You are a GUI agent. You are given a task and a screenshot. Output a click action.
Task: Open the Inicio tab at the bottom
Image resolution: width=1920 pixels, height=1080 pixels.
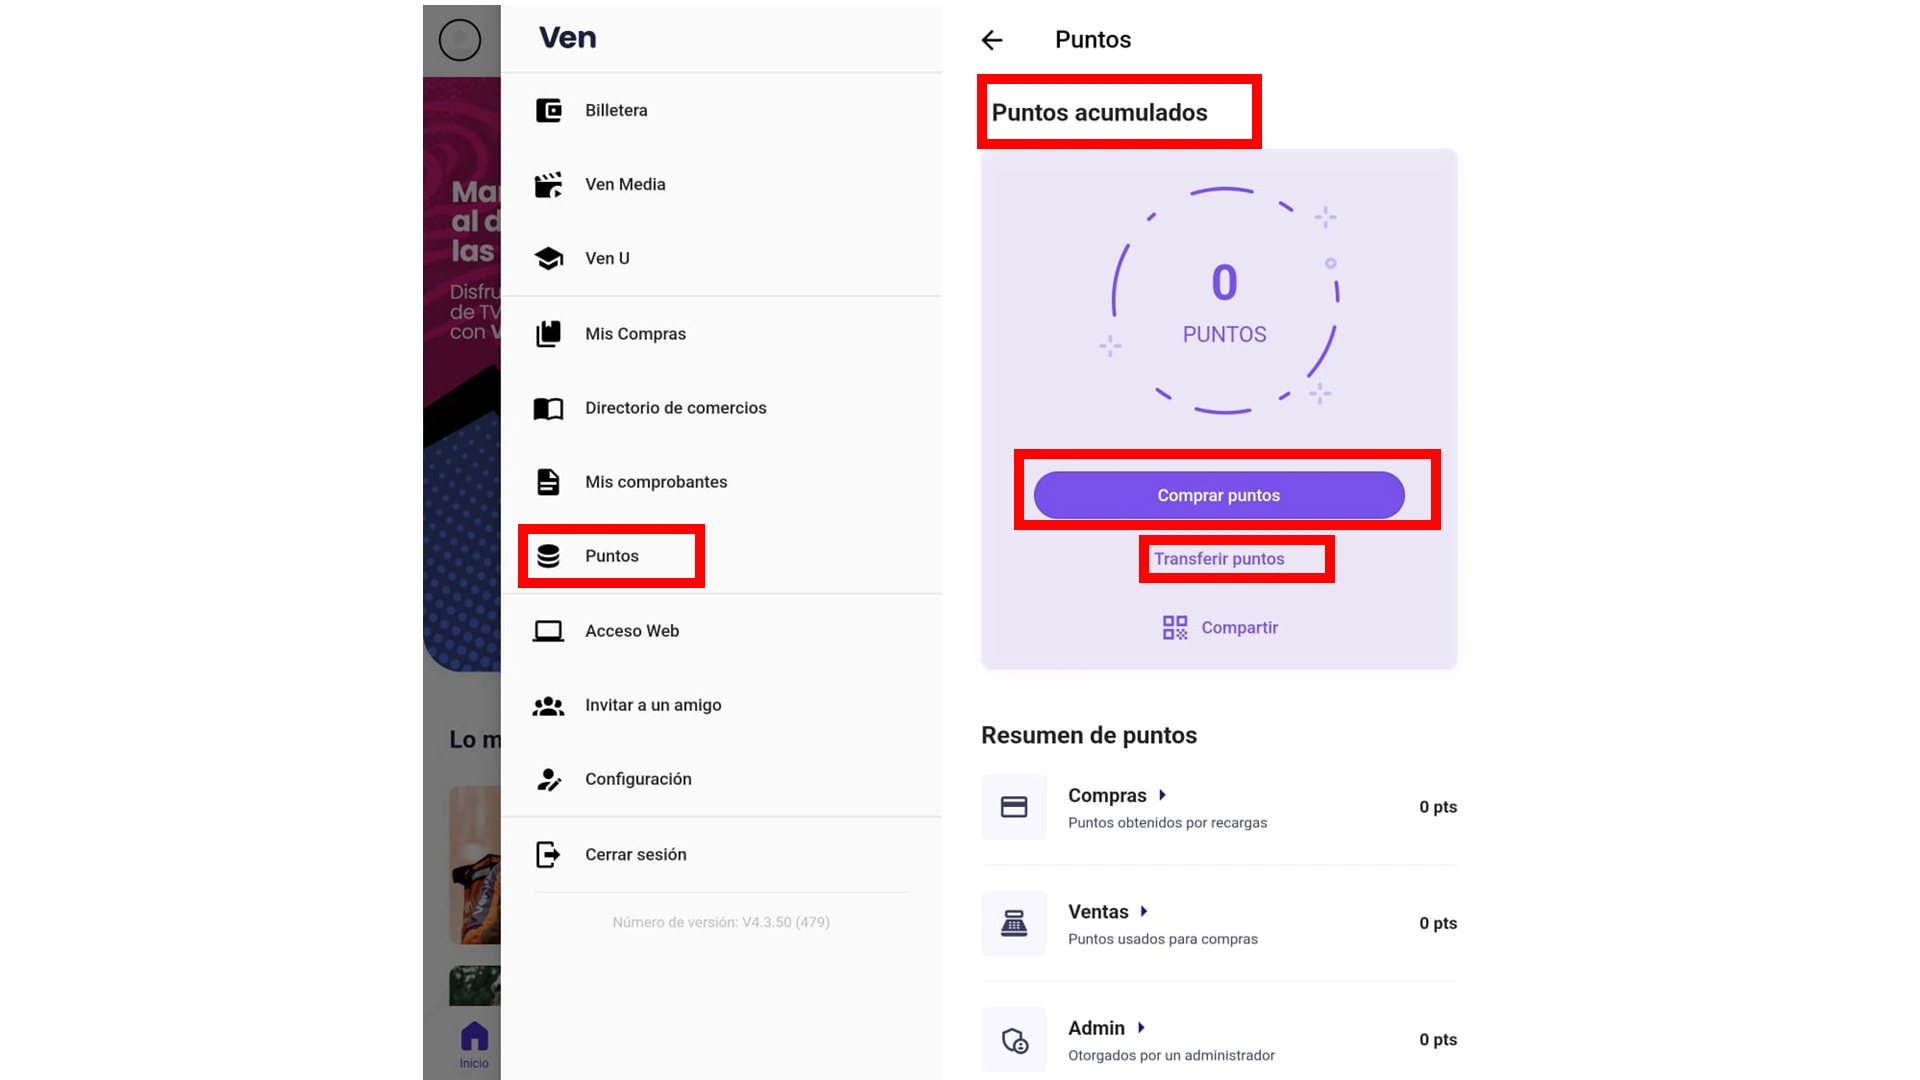(474, 1043)
